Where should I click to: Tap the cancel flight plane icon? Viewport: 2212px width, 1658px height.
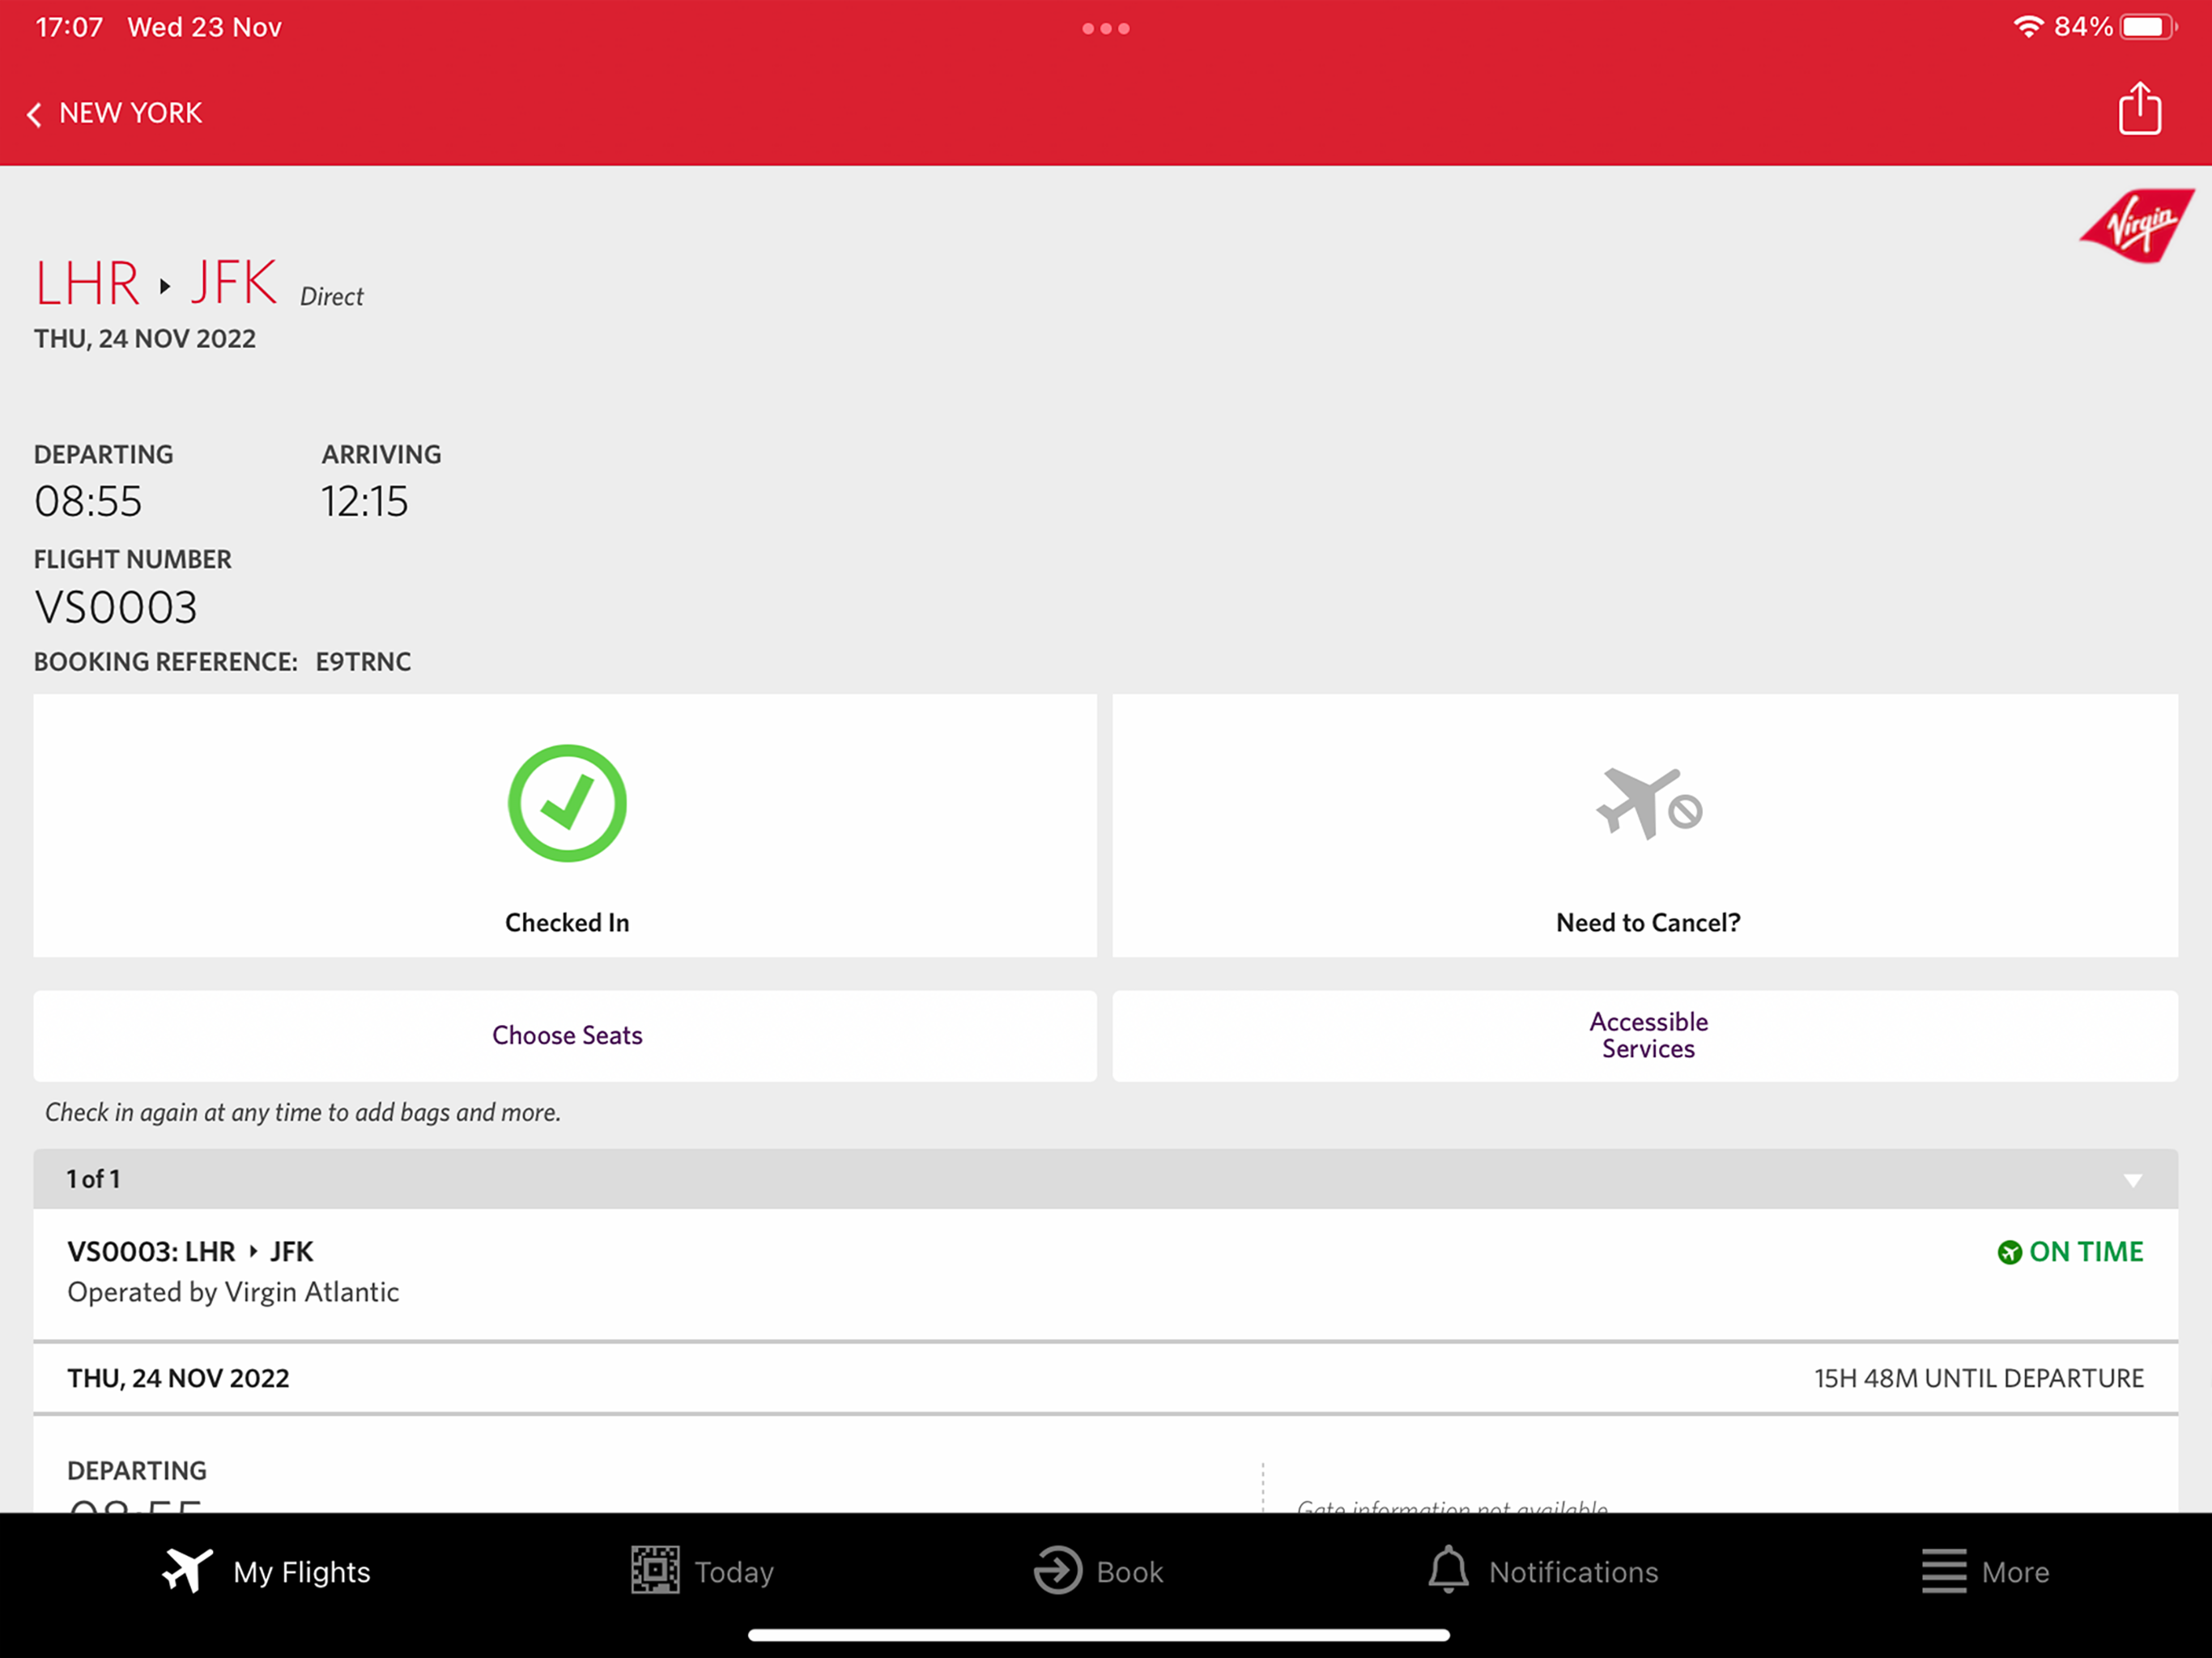click(1648, 803)
